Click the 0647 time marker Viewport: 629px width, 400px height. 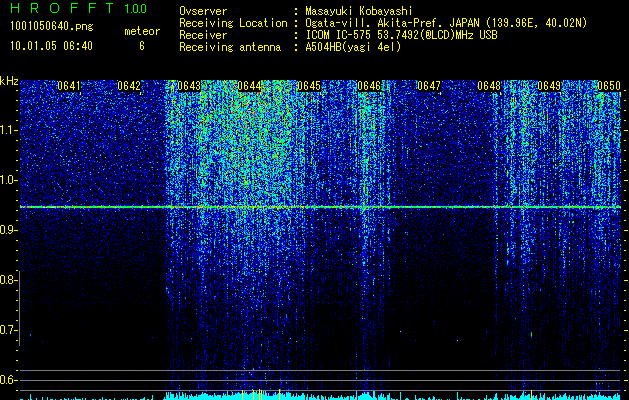coord(429,86)
